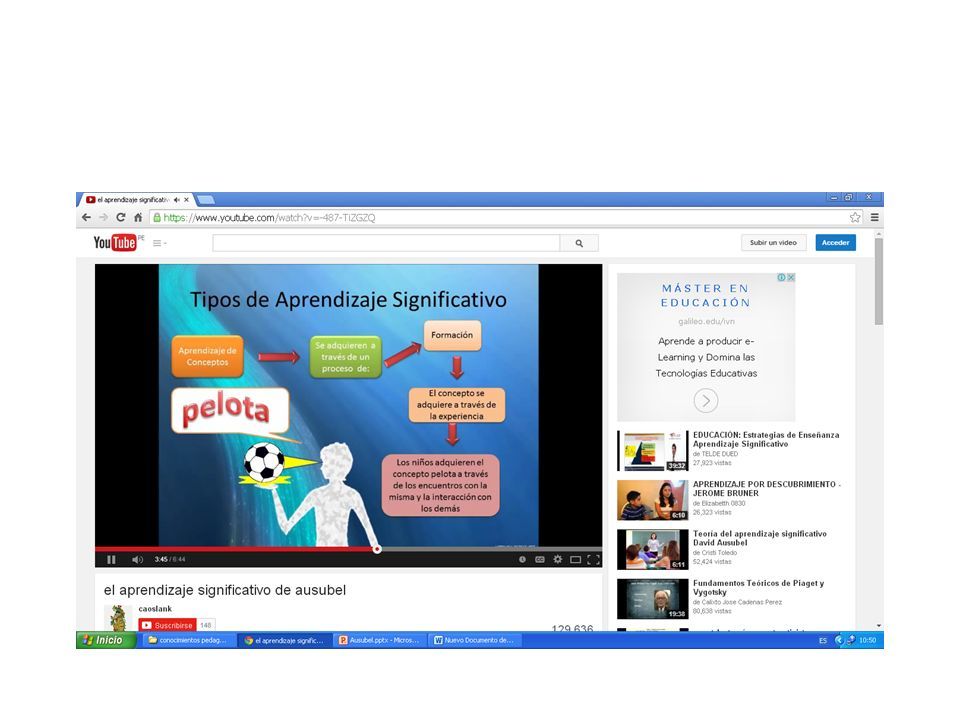Click the video title el aprendizaje significativo

[225, 590]
